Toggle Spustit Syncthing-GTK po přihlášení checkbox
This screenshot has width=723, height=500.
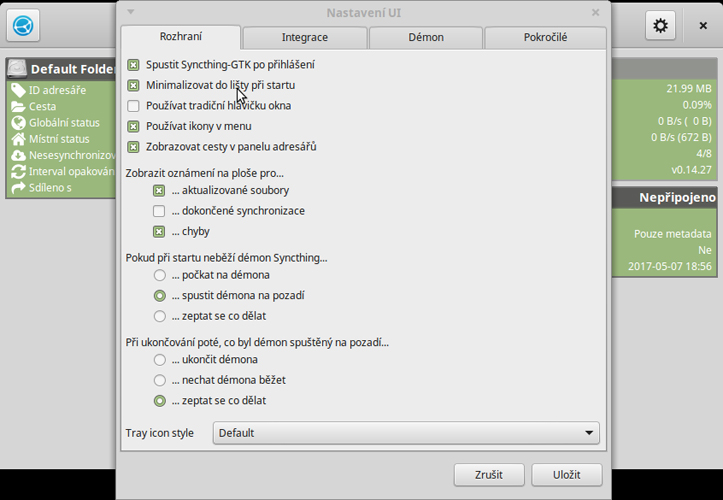(x=133, y=65)
